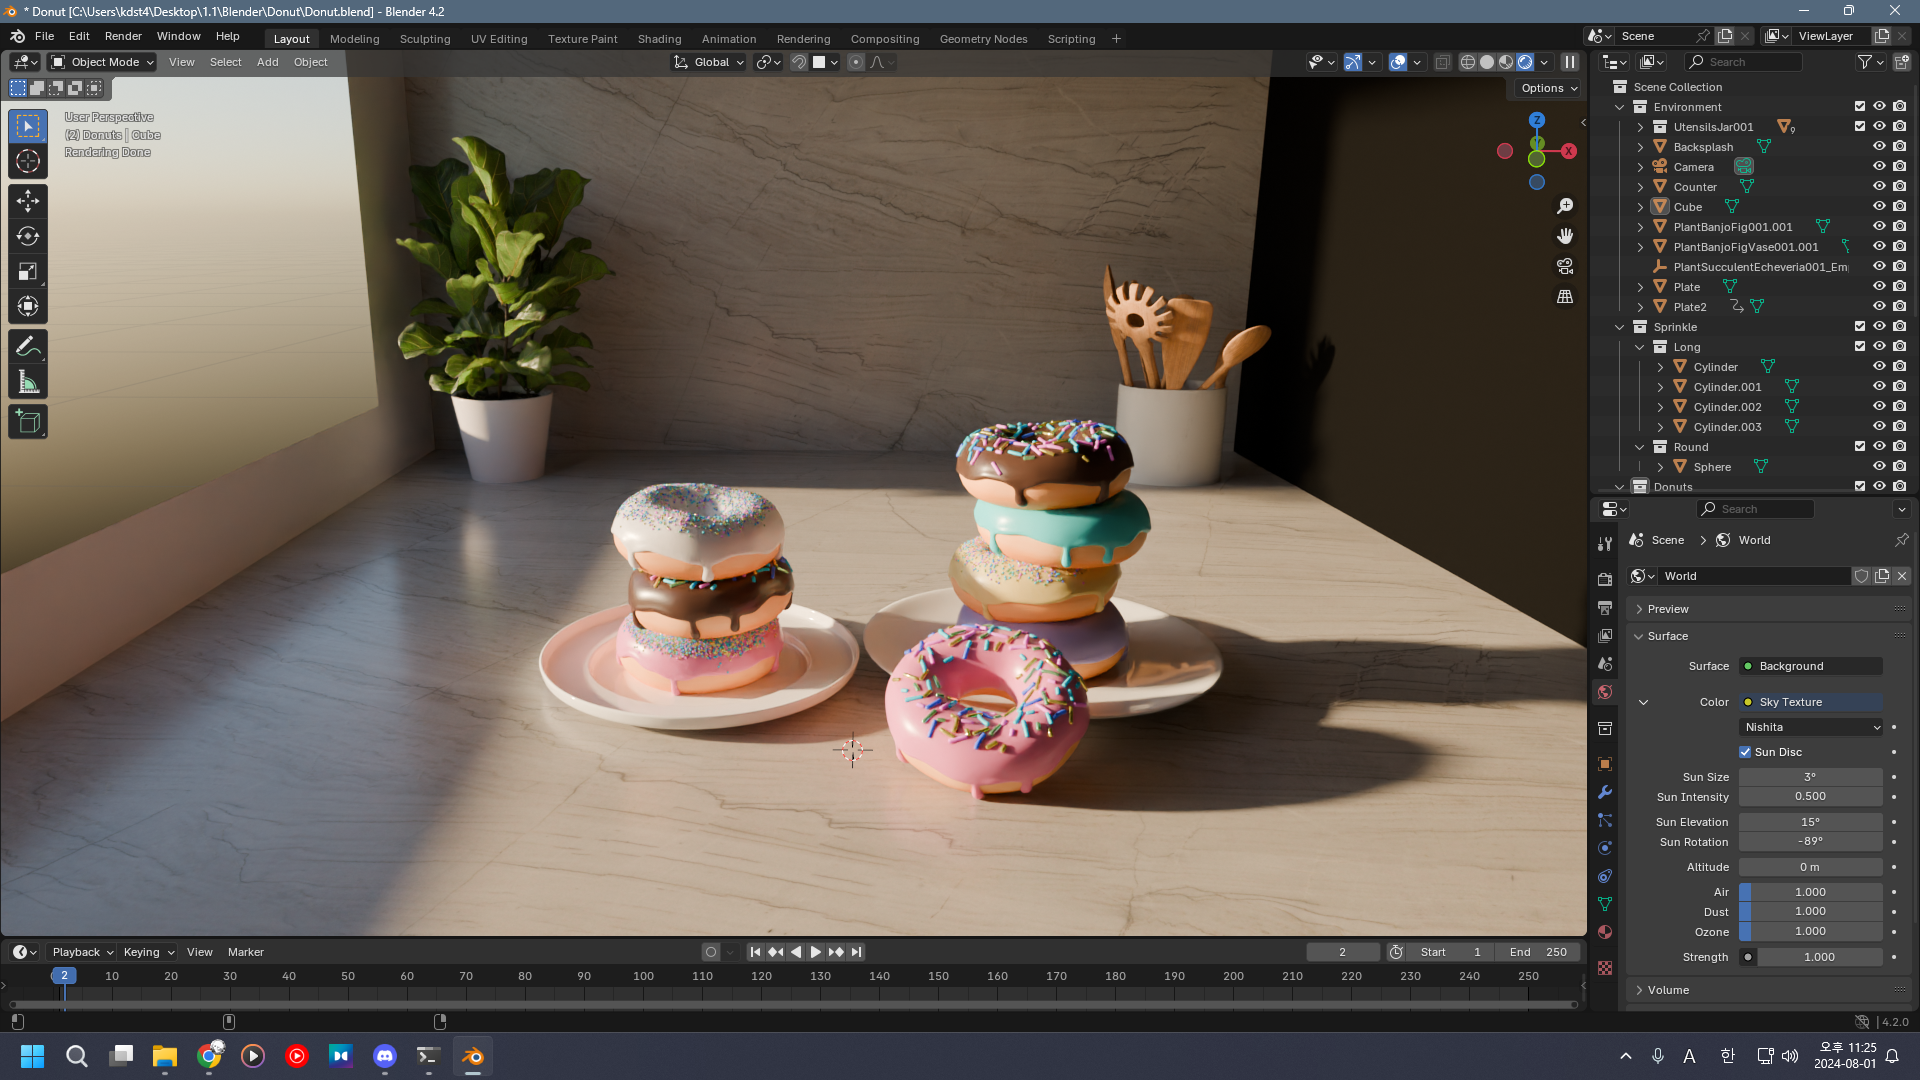Viewport: 1920px width, 1080px height.
Task: Collapse the Sprinkle collection
Action: click(x=1620, y=327)
